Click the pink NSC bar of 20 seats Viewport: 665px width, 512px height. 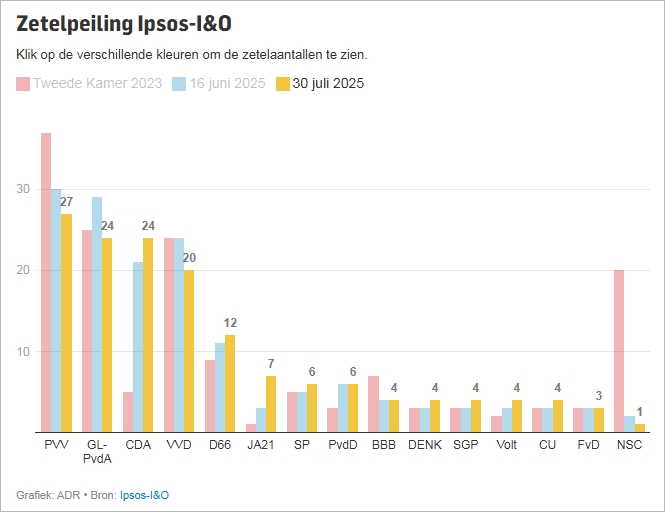point(619,351)
